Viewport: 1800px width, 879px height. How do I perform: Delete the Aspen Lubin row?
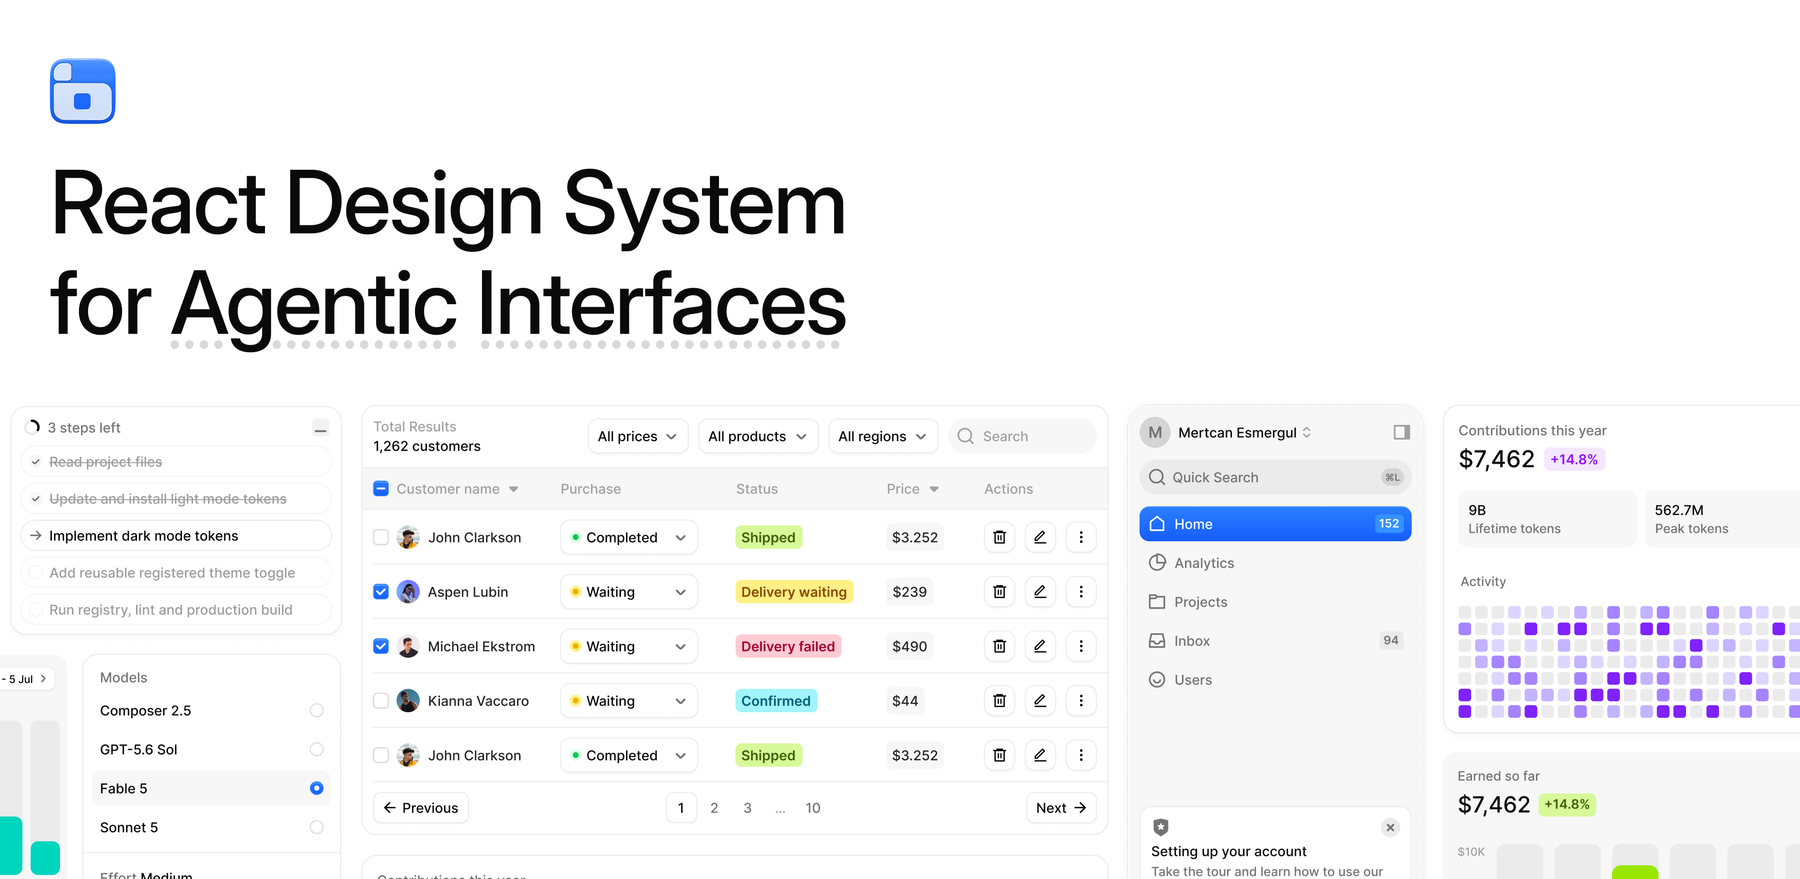tap(999, 592)
